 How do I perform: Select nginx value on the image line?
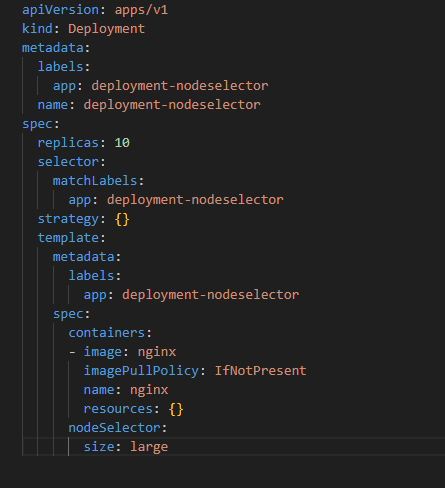pos(157,352)
